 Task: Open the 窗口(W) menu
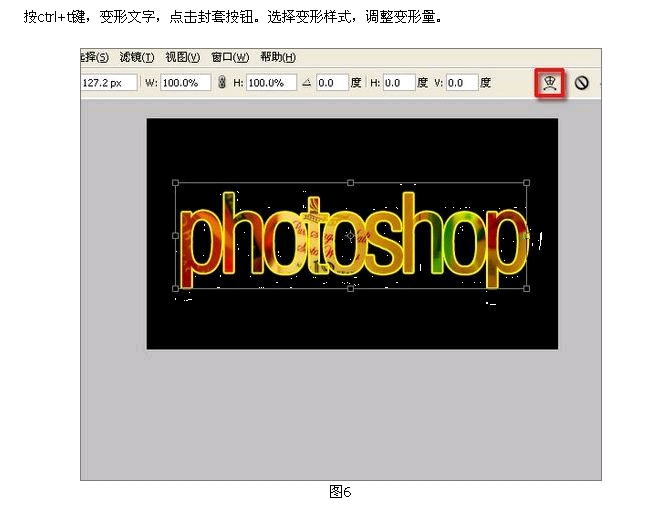230,57
